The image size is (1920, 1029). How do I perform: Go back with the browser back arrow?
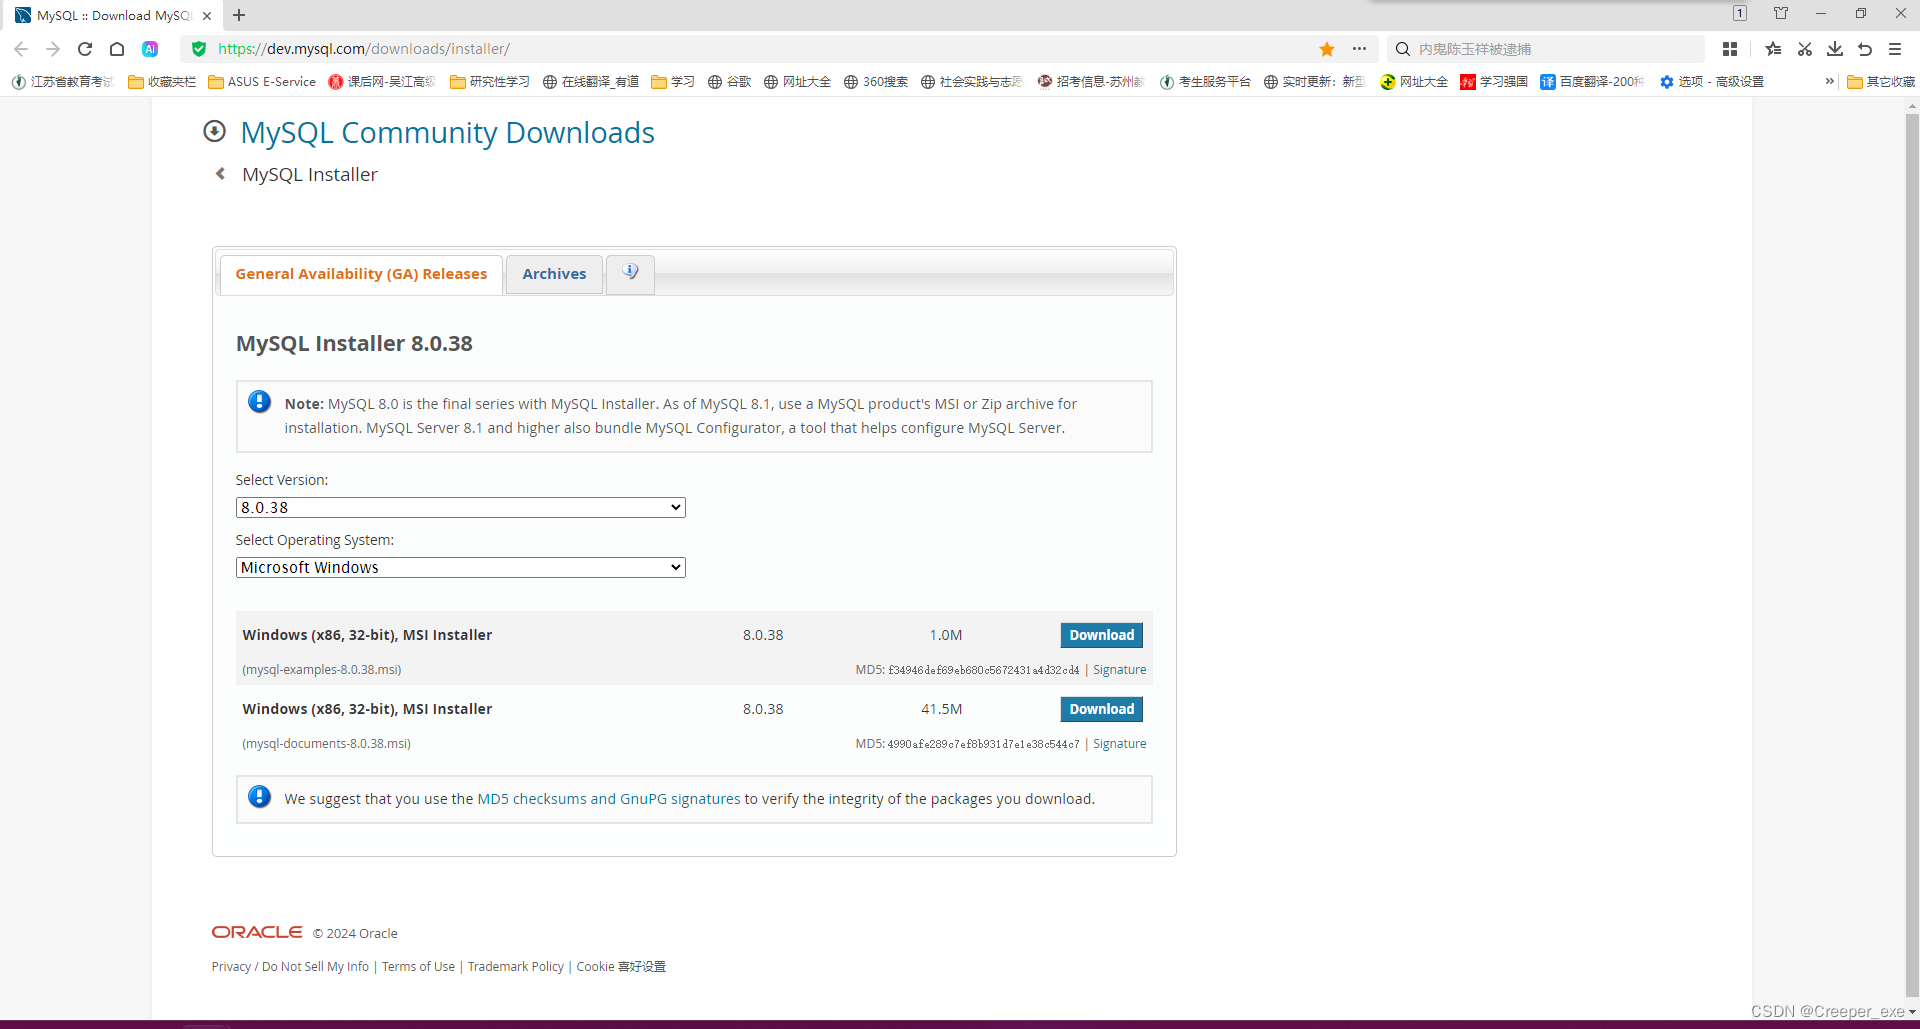click(x=21, y=49)
